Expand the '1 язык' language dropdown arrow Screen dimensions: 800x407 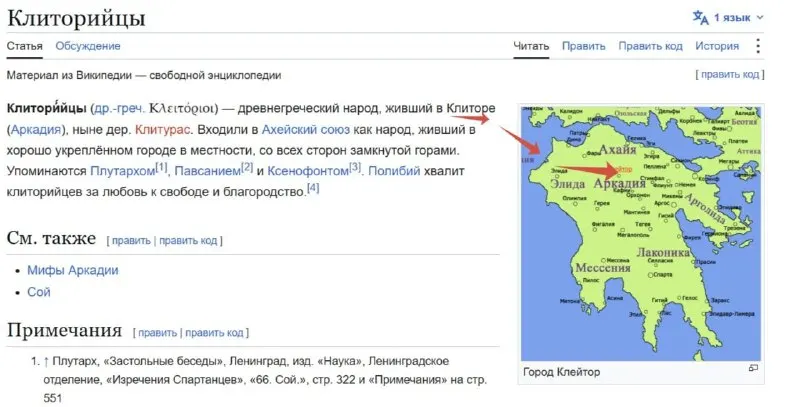tap(760, 18)
